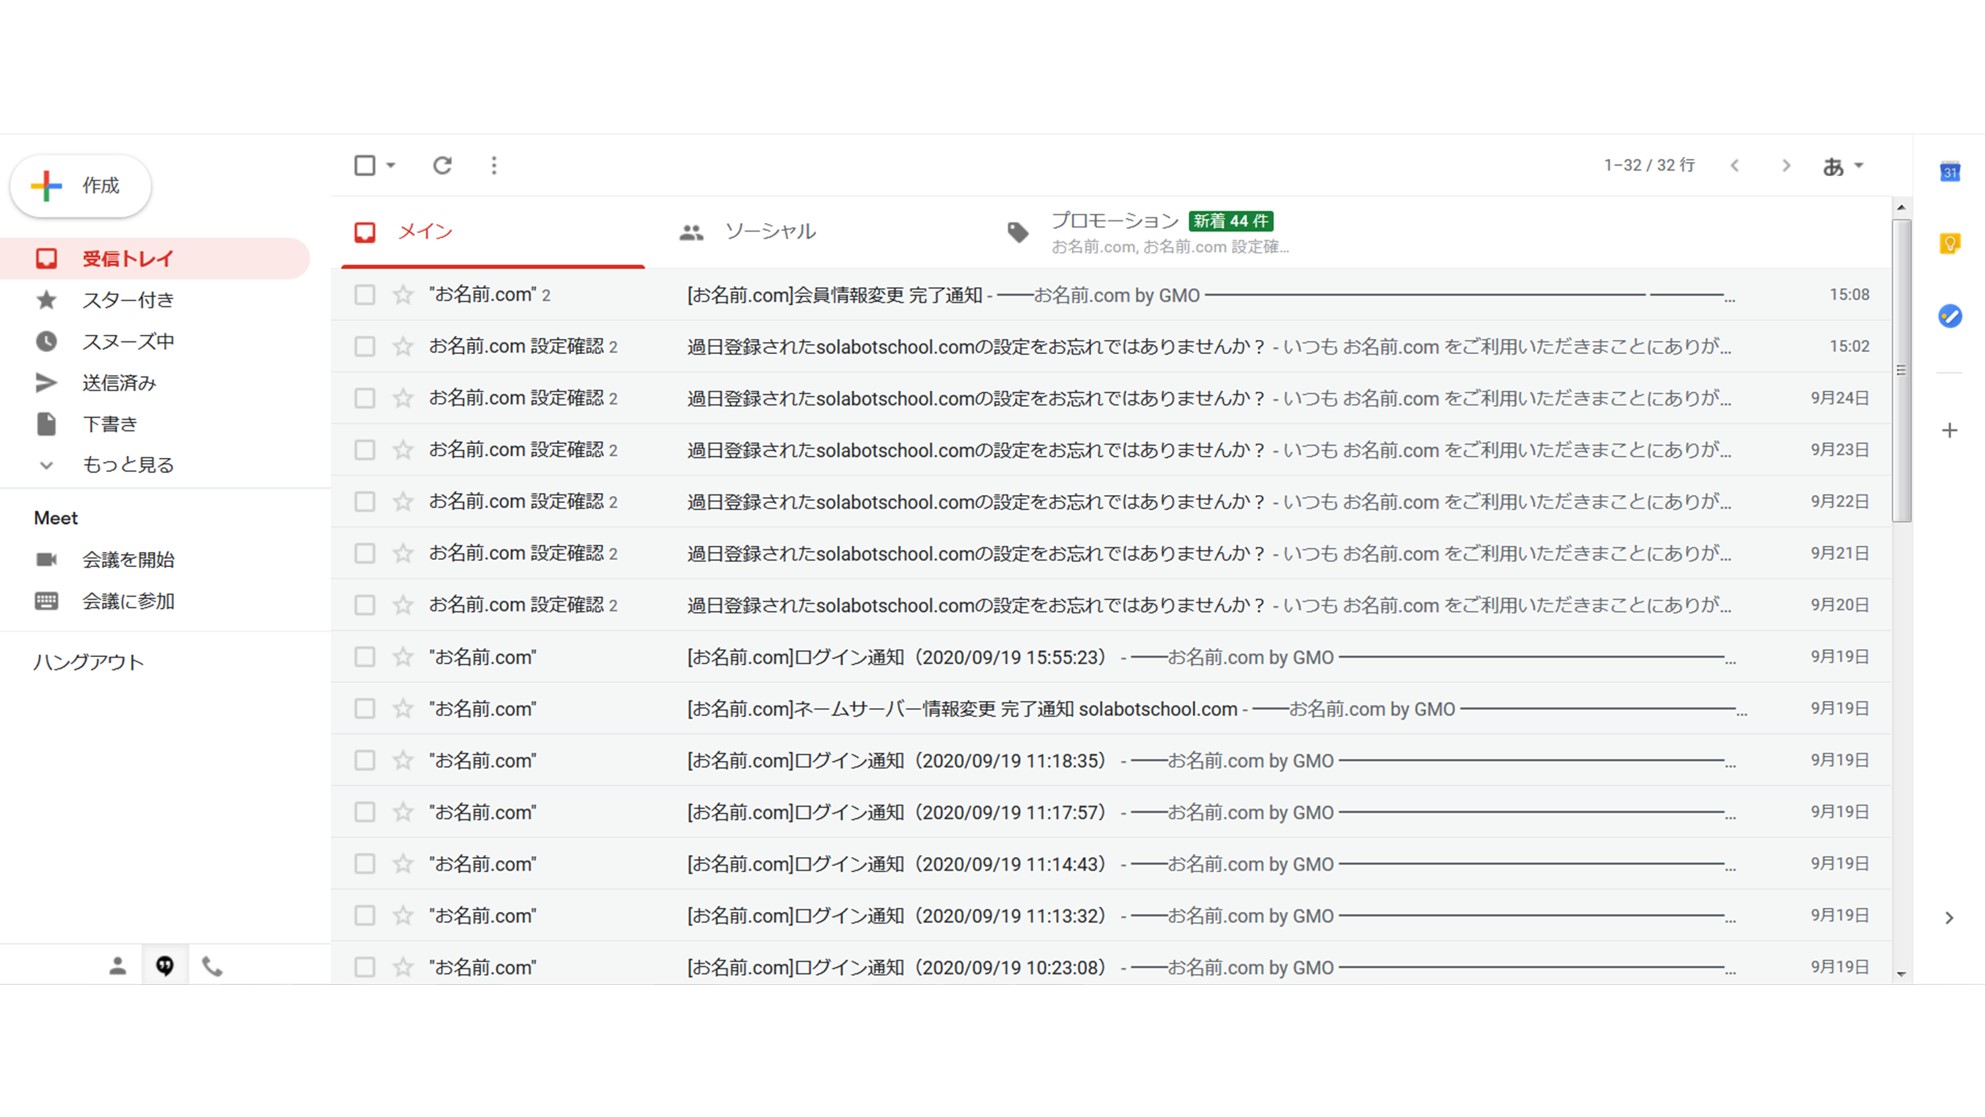This screenshot has width=1985, height=1117.
Task: Open Hangouts phone call icon
Action: [x=212, y=966]
